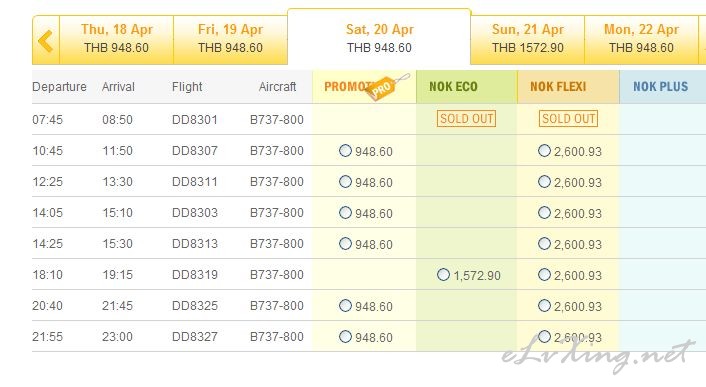Switch to Mon, 22 Apr tab
706x387 pixels.
(642, 39)
